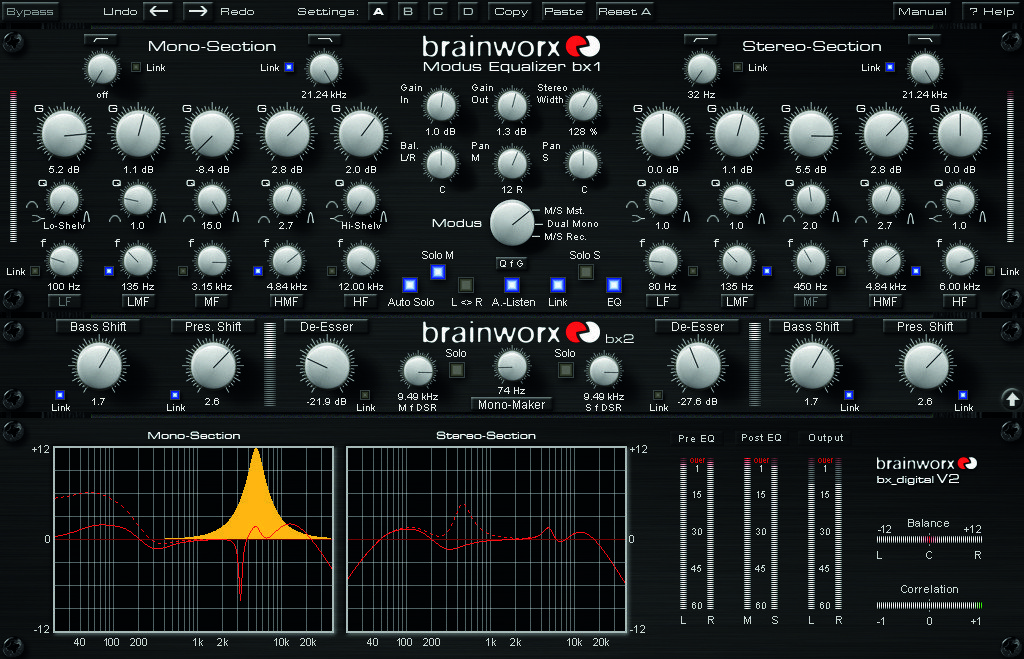The image size is (1024, 659).
Task: Toggle the L <> R channel swap switch
Action: pos(466,285)
